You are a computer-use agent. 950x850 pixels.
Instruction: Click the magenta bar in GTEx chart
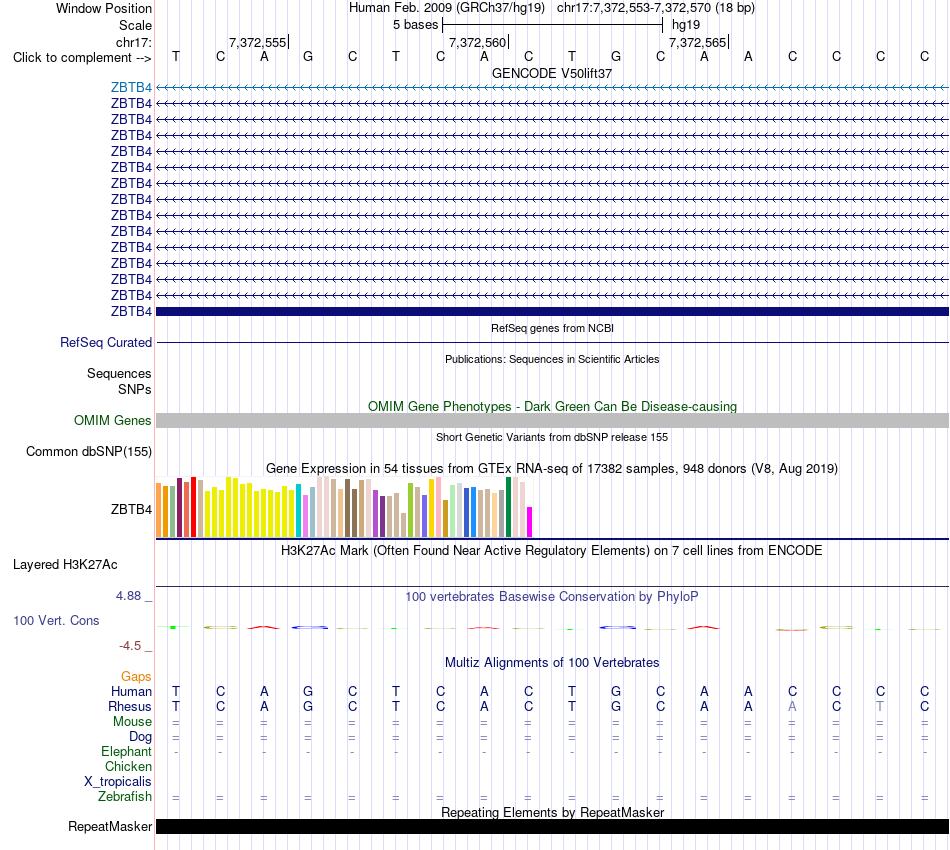pos(530,522)
